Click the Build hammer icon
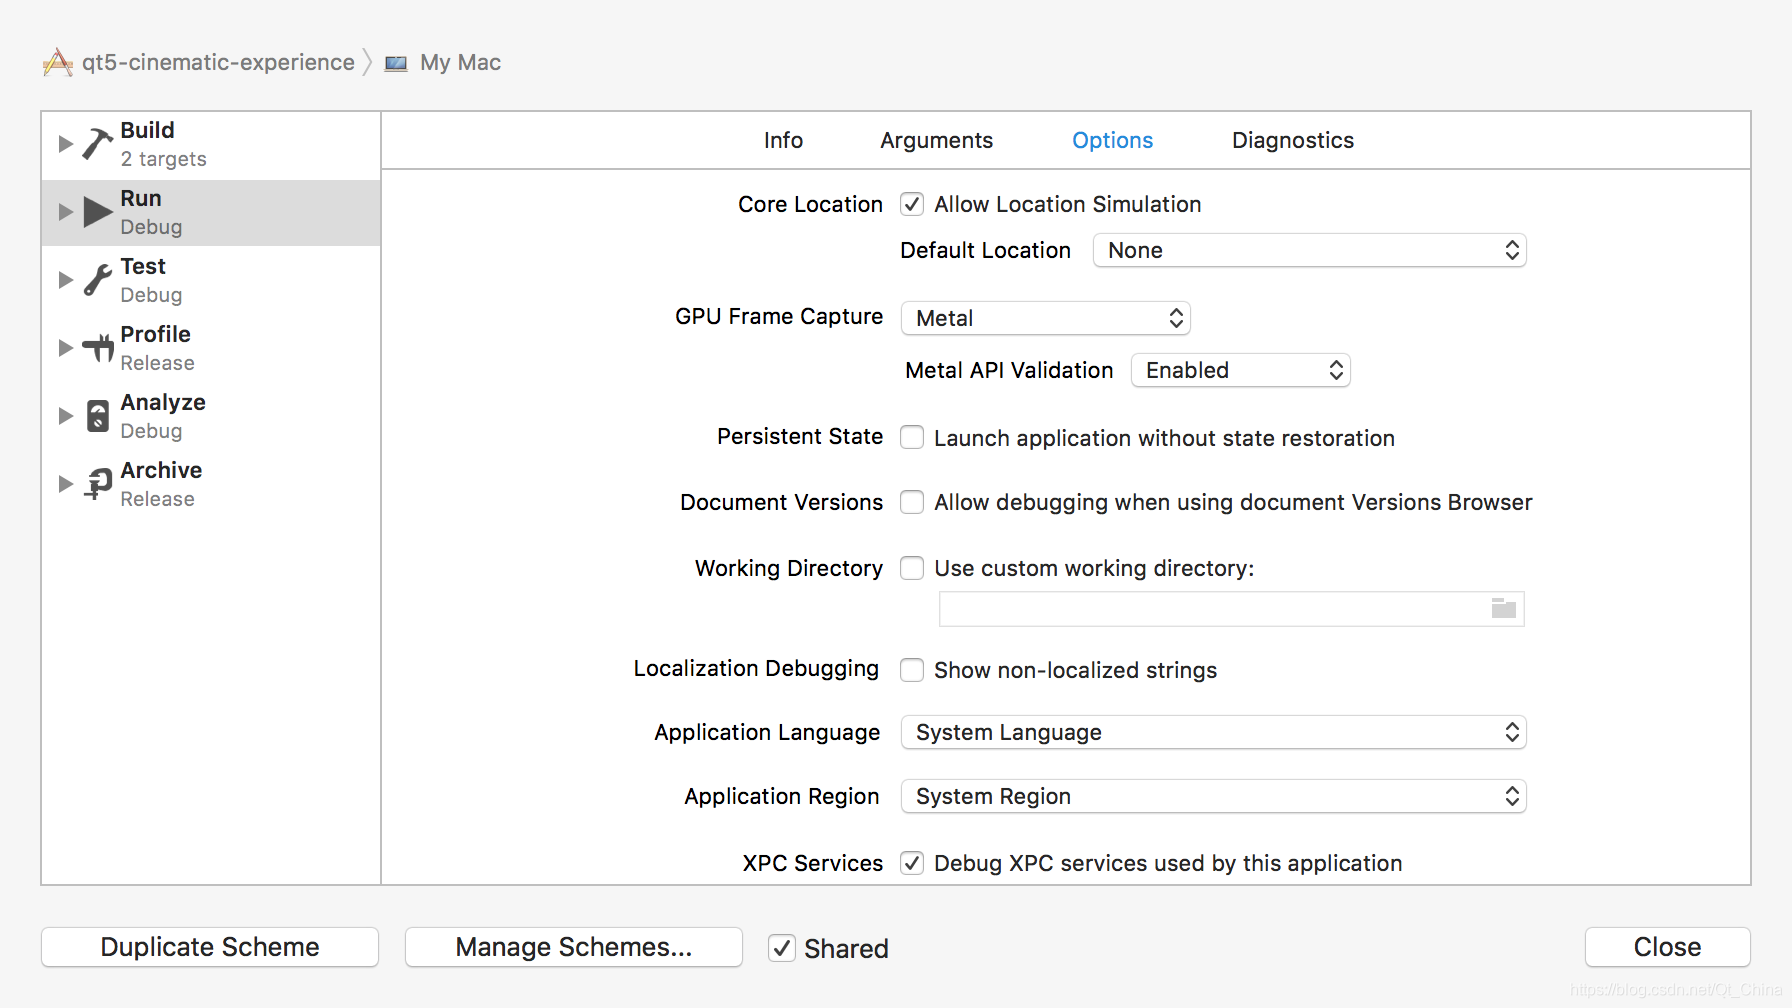 click(x=97, y=144)
